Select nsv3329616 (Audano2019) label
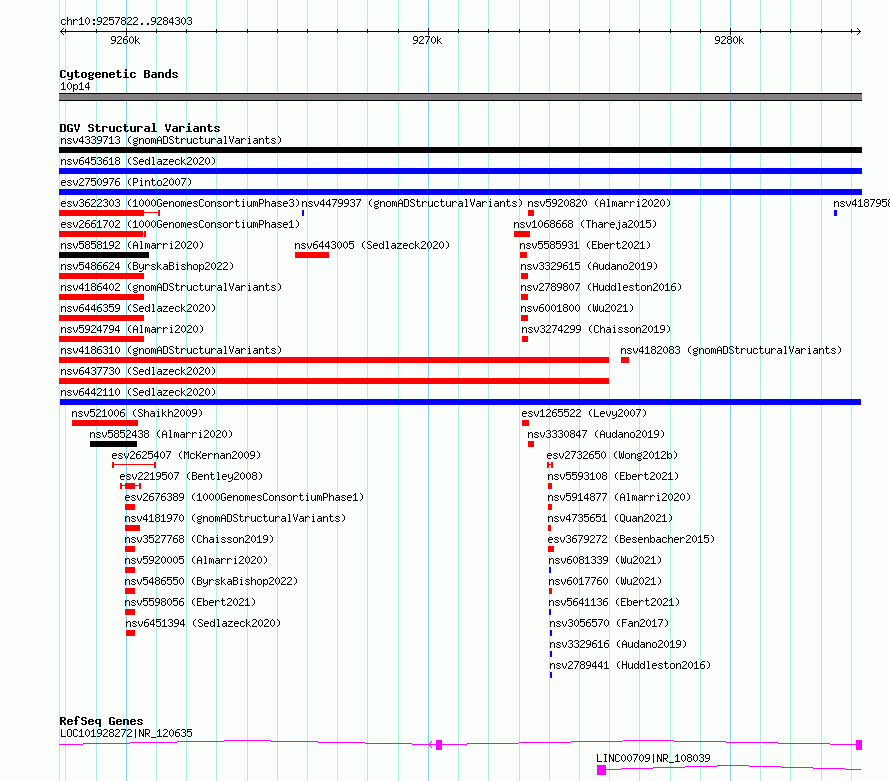890x781 pixels. coord(618,644)
